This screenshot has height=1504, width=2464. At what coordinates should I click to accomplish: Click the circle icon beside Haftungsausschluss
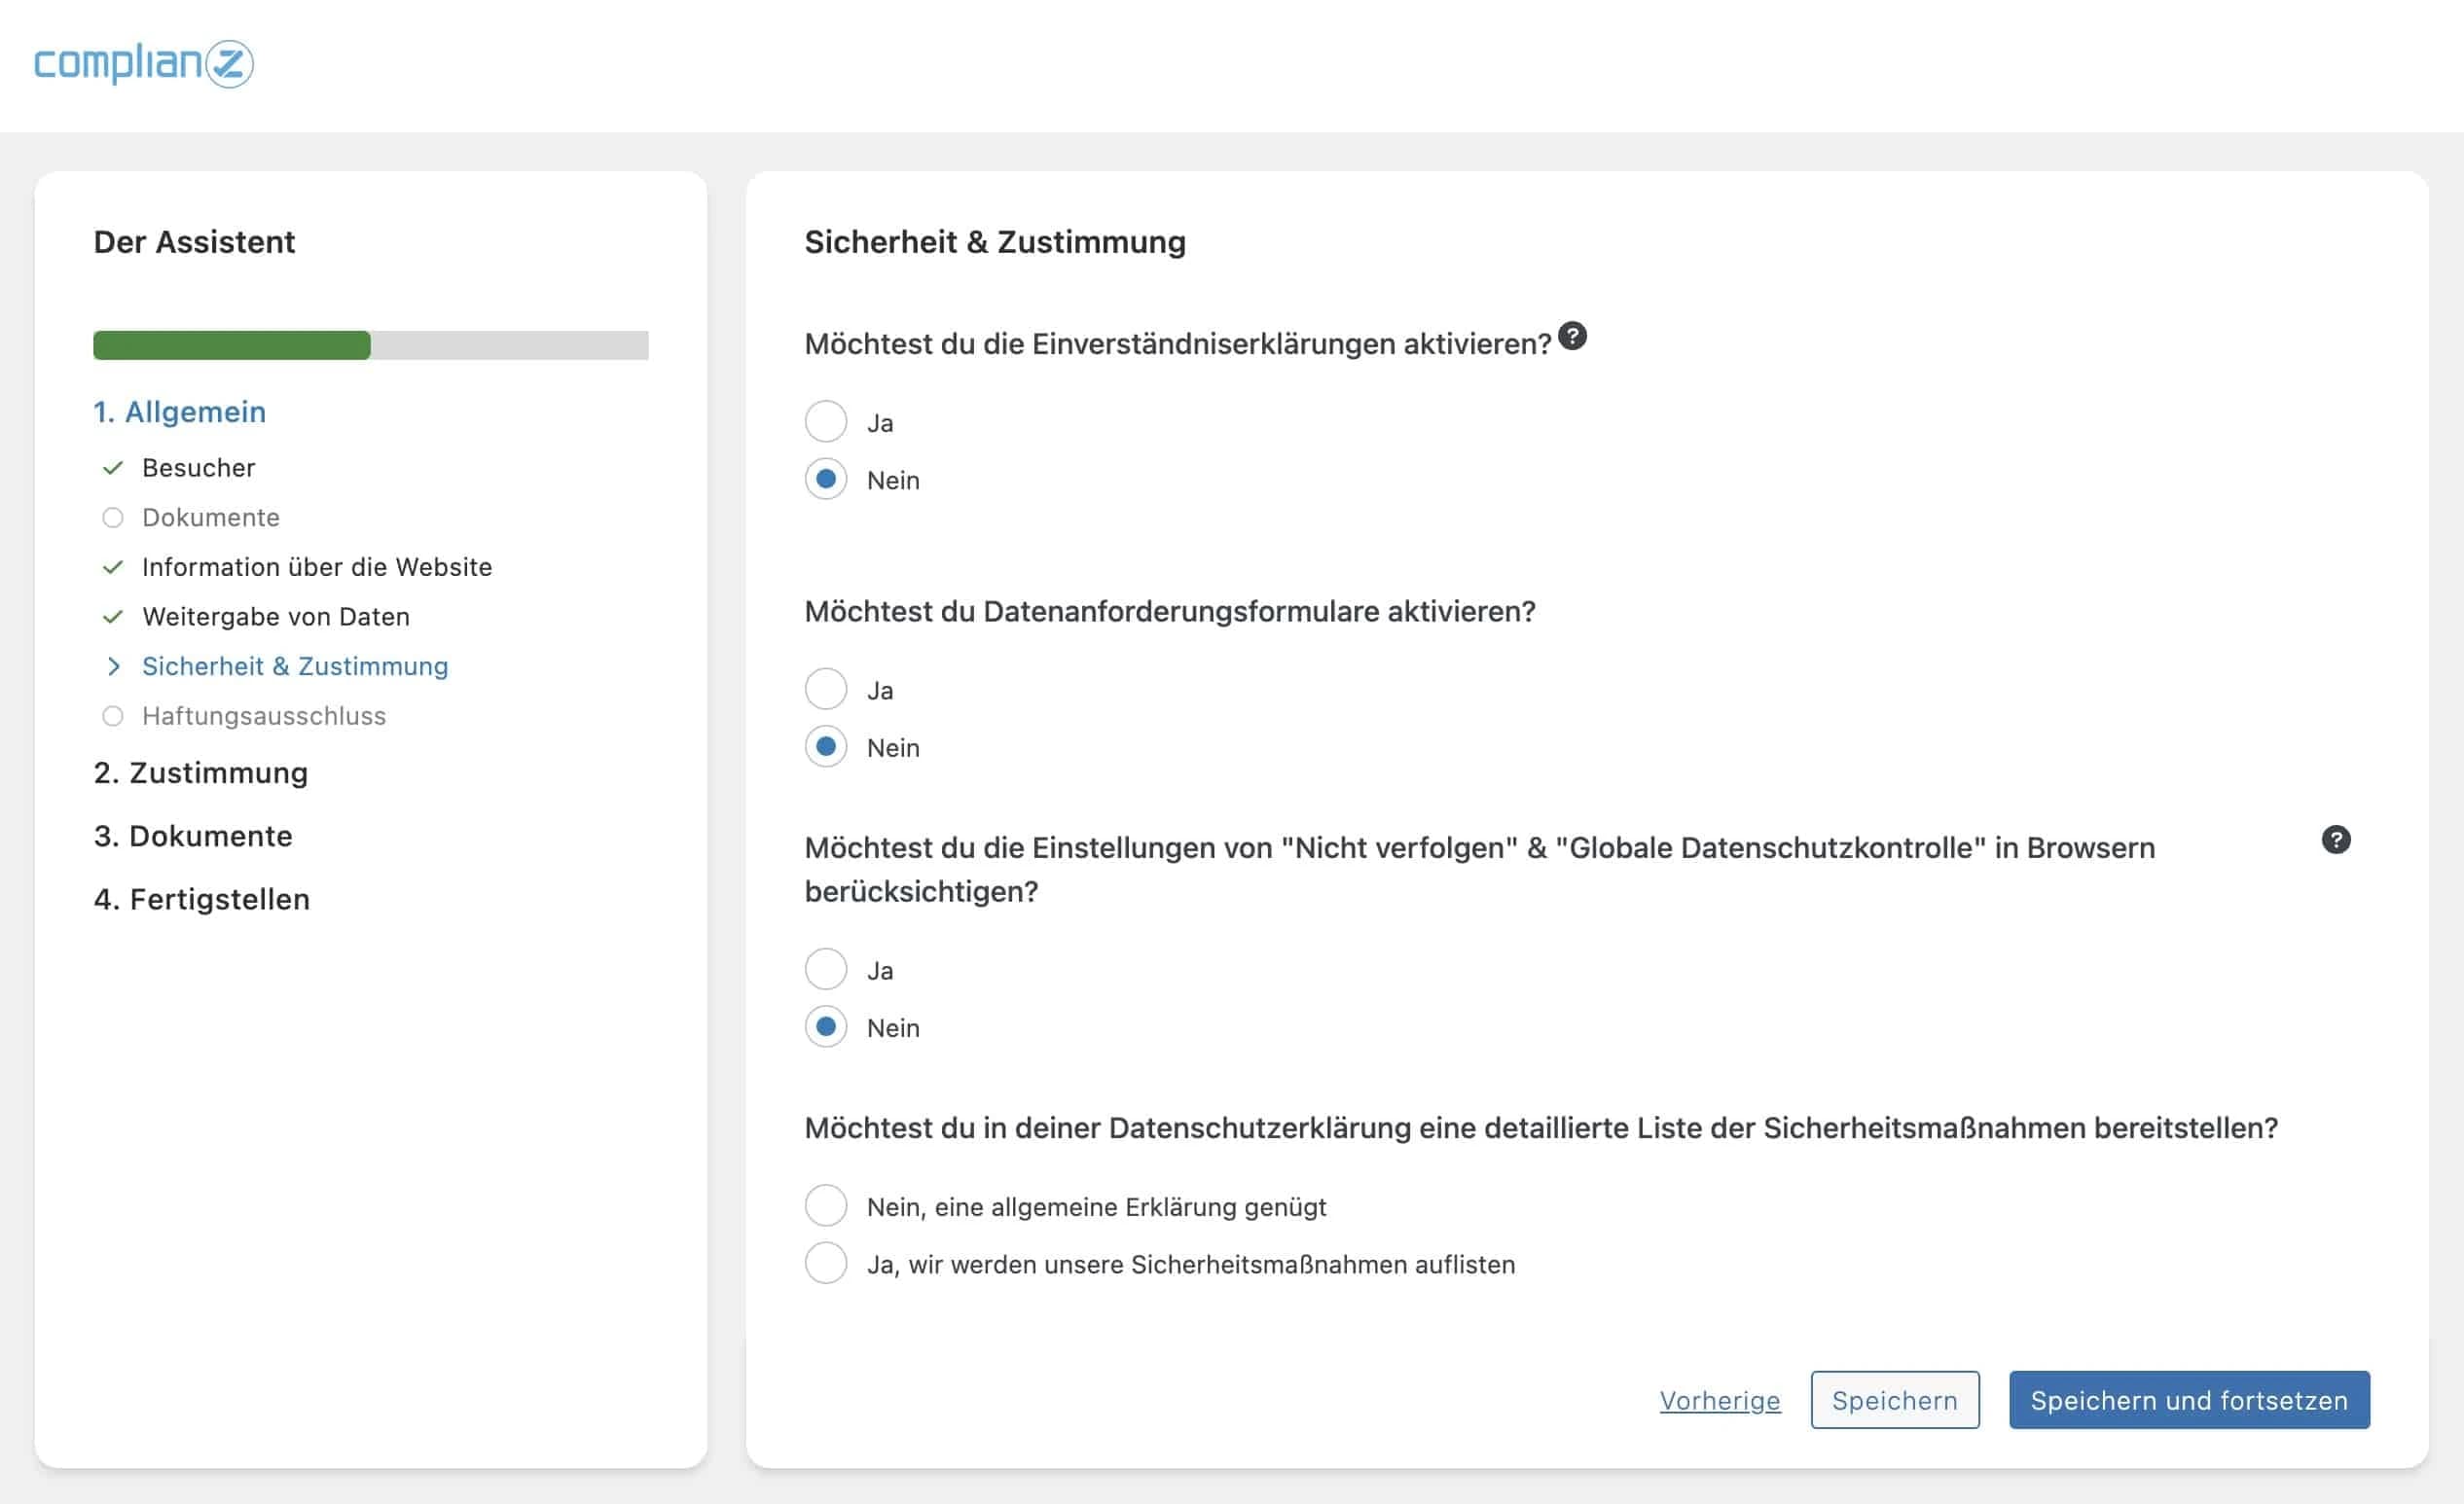[x=112, y=715]
